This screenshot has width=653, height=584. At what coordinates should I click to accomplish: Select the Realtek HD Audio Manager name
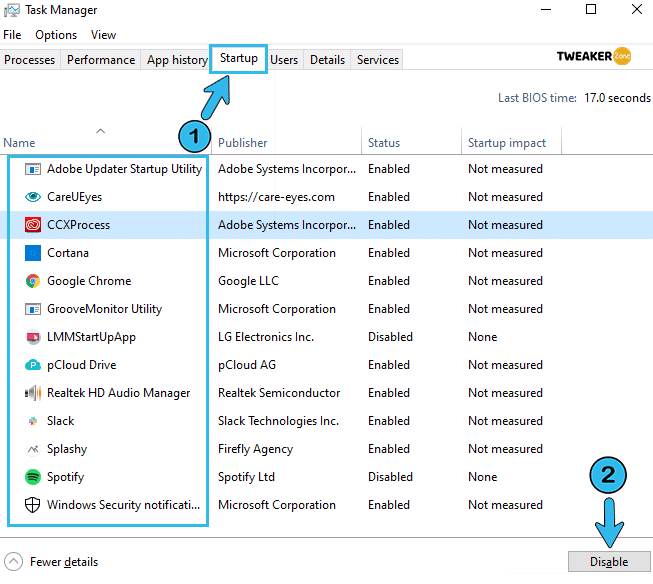point(118,393)
